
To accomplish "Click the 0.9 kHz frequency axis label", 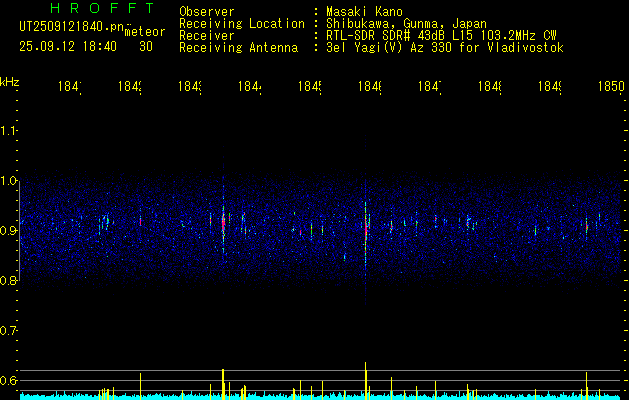I will (x=8, y=231).
